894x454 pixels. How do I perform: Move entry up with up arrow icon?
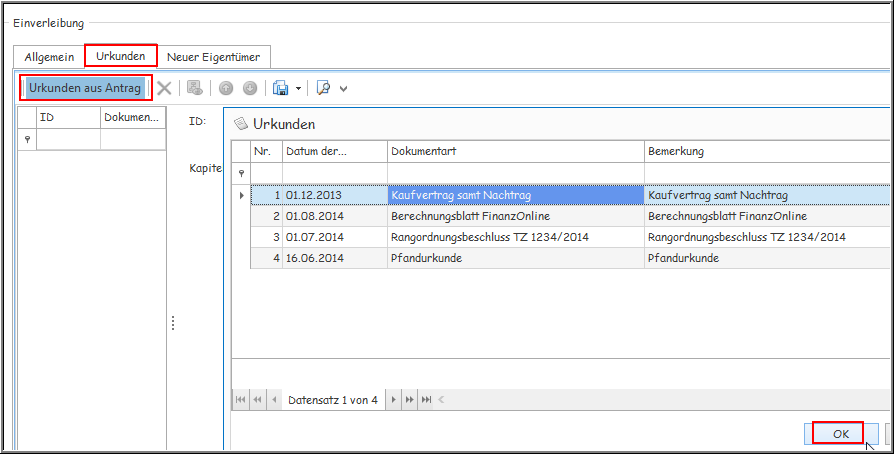tap(227, 88)
